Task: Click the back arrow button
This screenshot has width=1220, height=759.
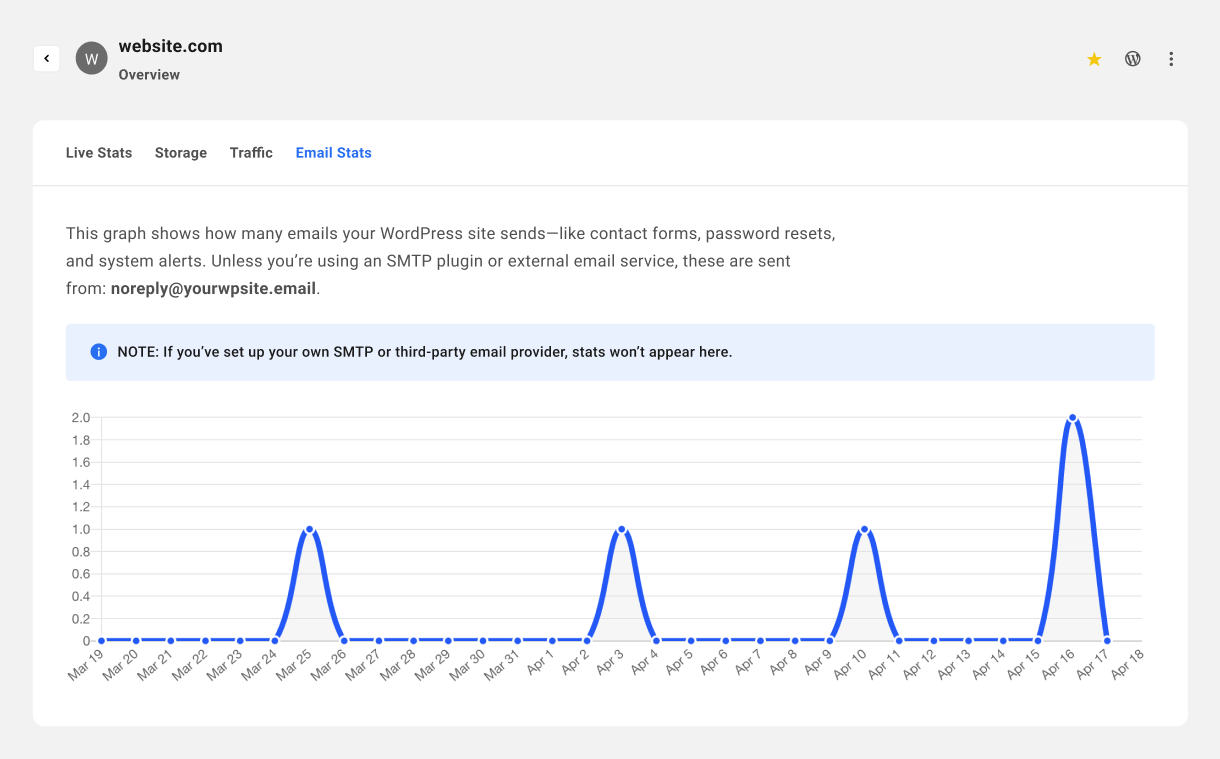Action: [46, 59]
